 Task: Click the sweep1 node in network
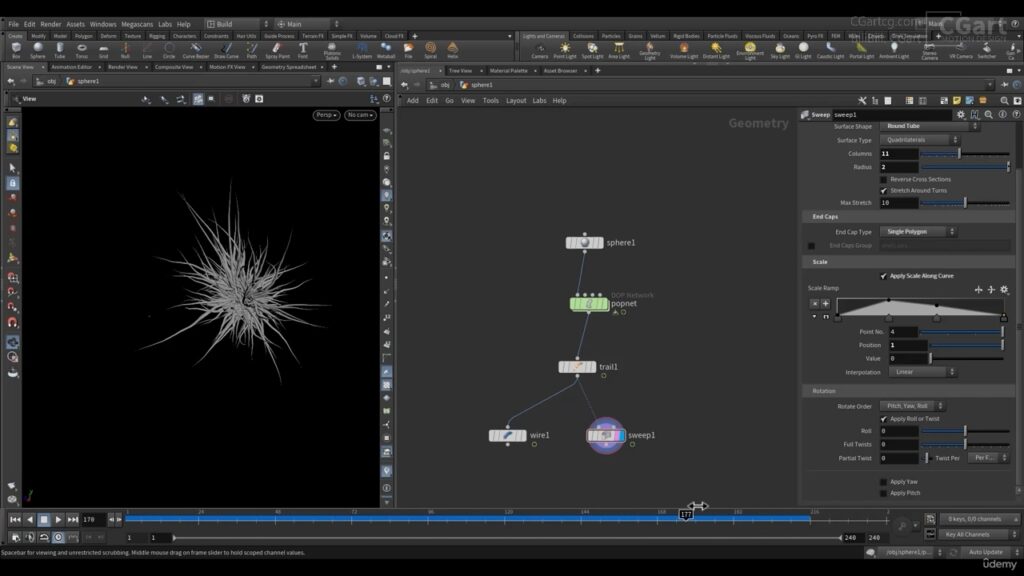(x=606, y=436)
